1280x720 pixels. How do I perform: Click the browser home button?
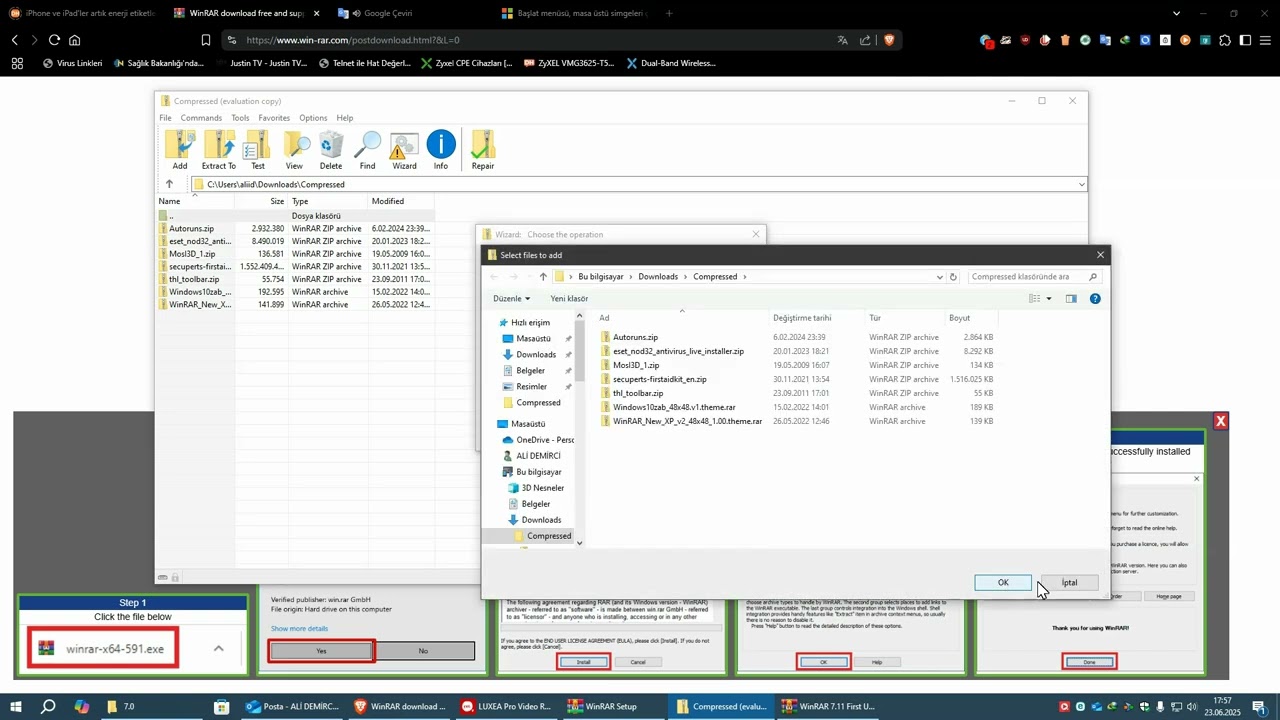point(74,40)
